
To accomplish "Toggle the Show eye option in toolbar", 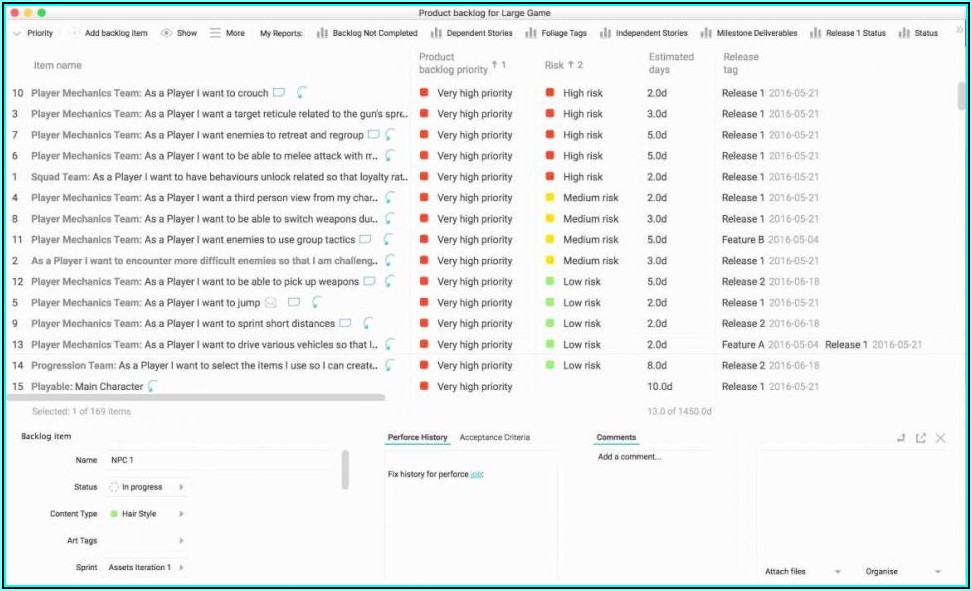I will coord(179,33).
